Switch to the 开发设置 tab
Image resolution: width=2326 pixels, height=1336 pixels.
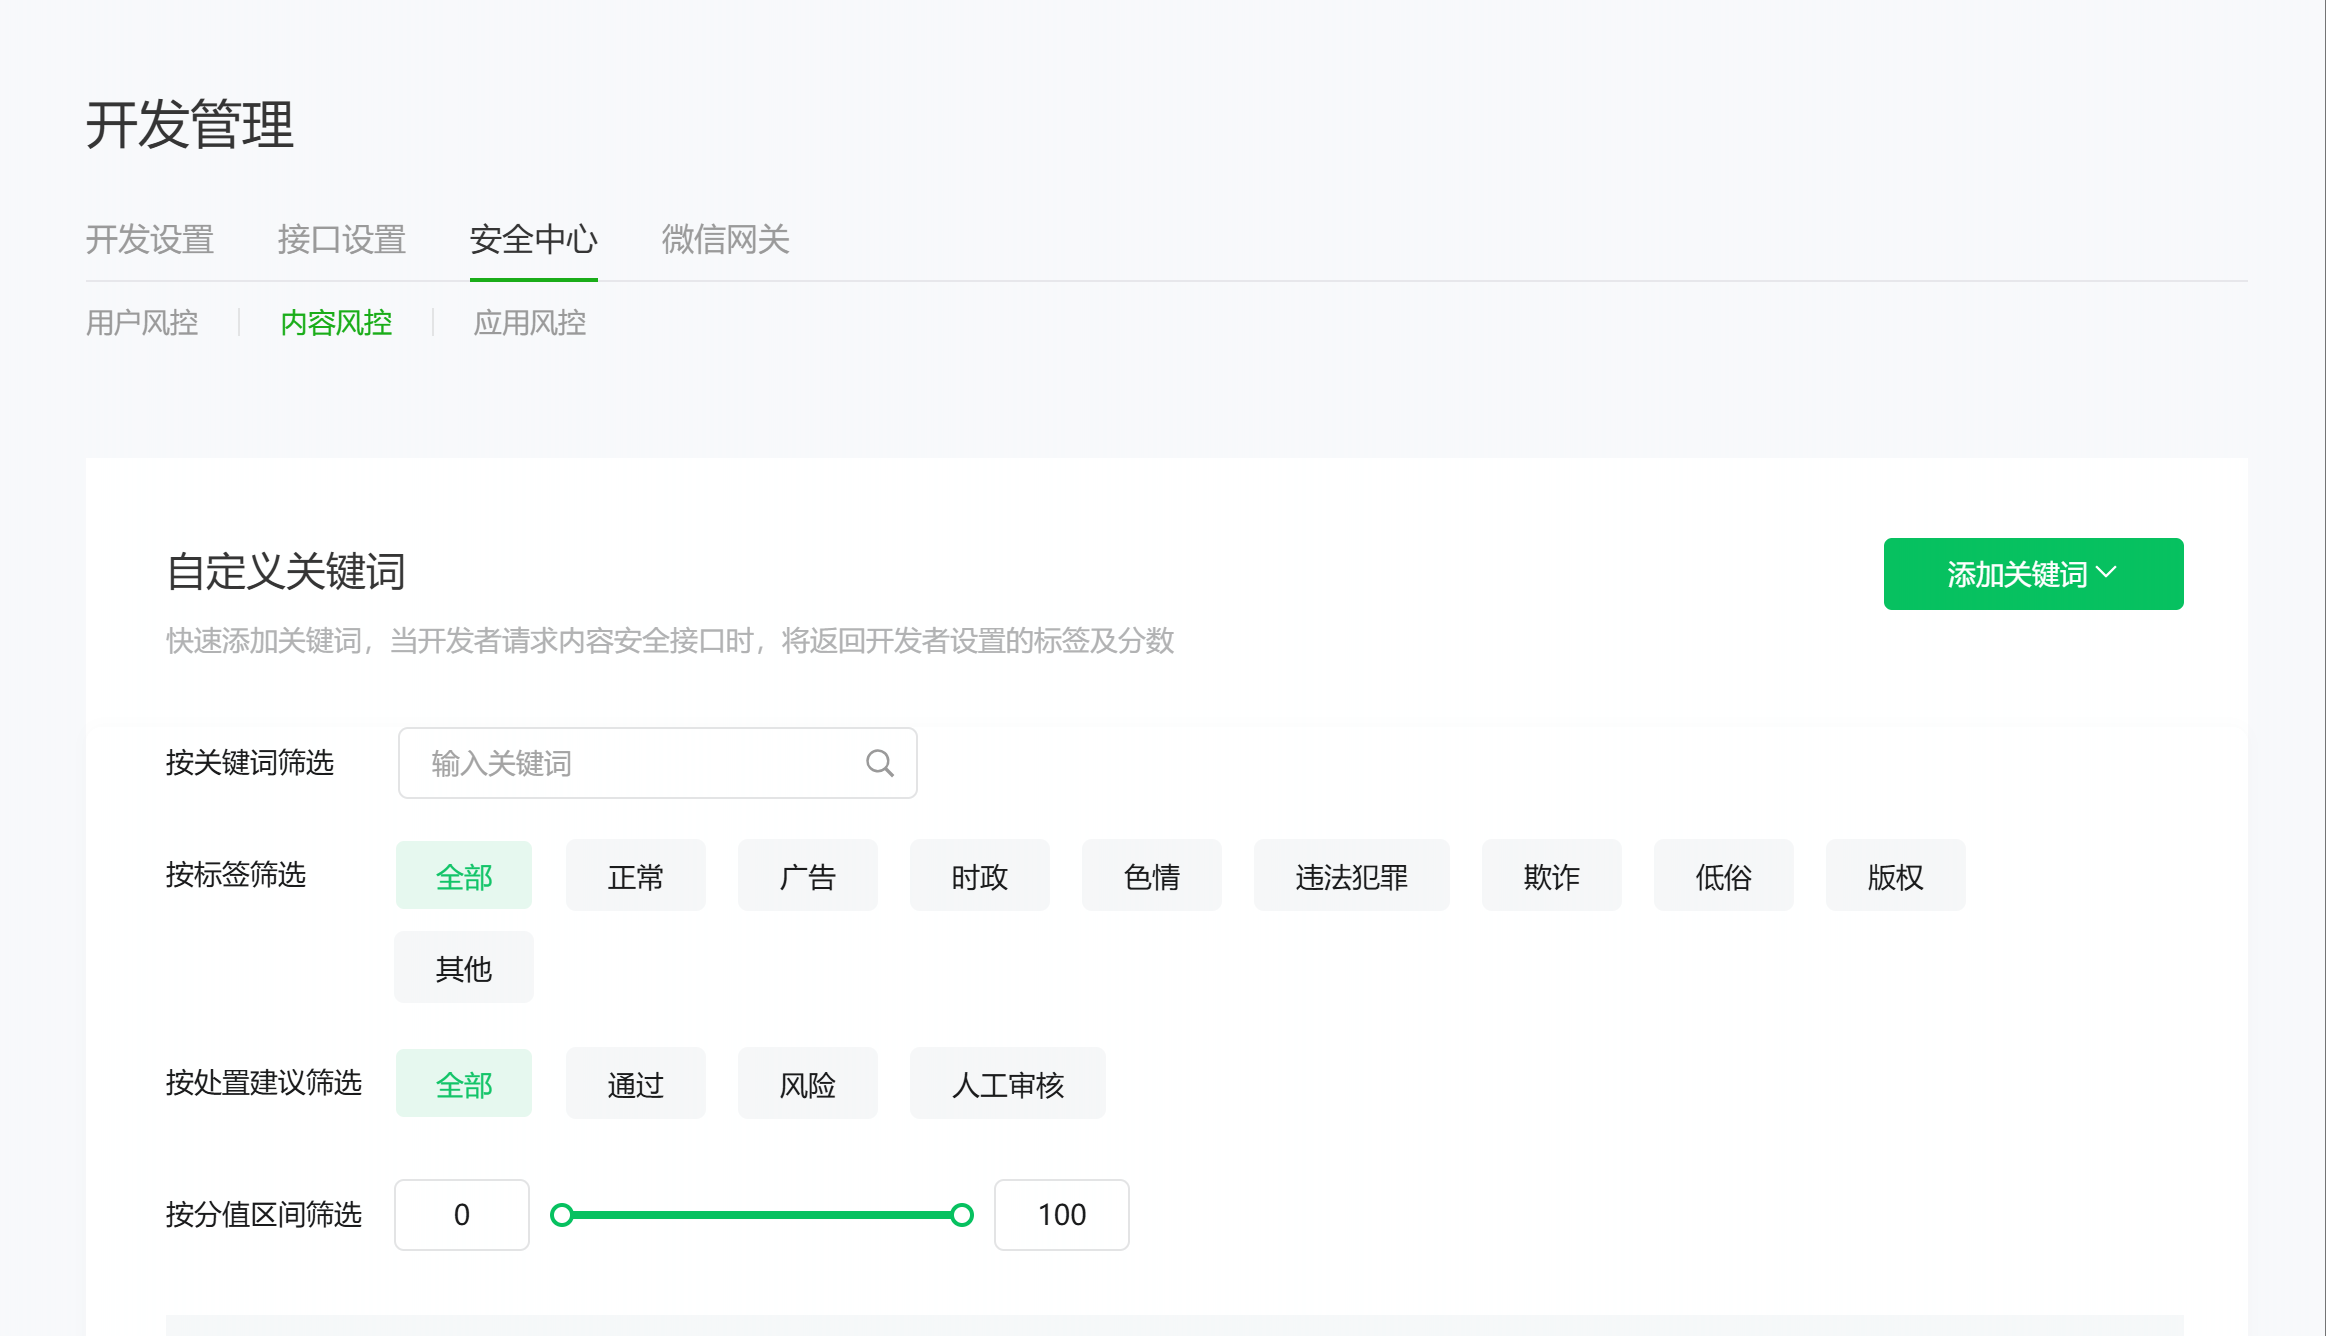tap(150, 240)
